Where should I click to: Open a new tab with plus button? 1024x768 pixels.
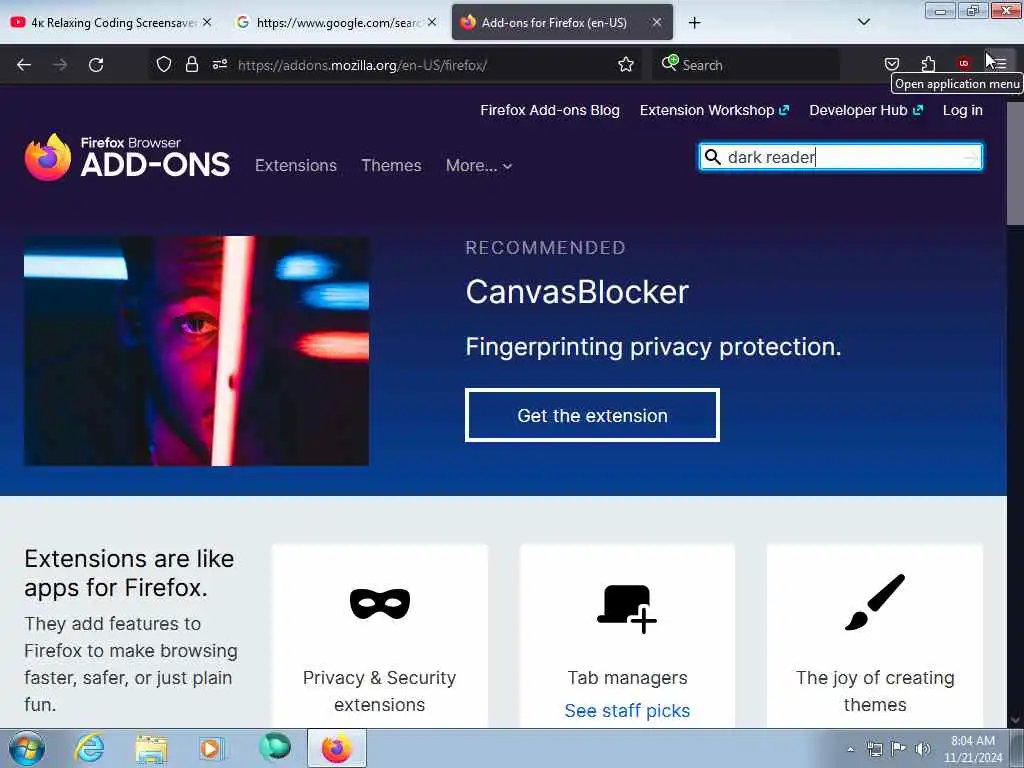tap(694, 23)
